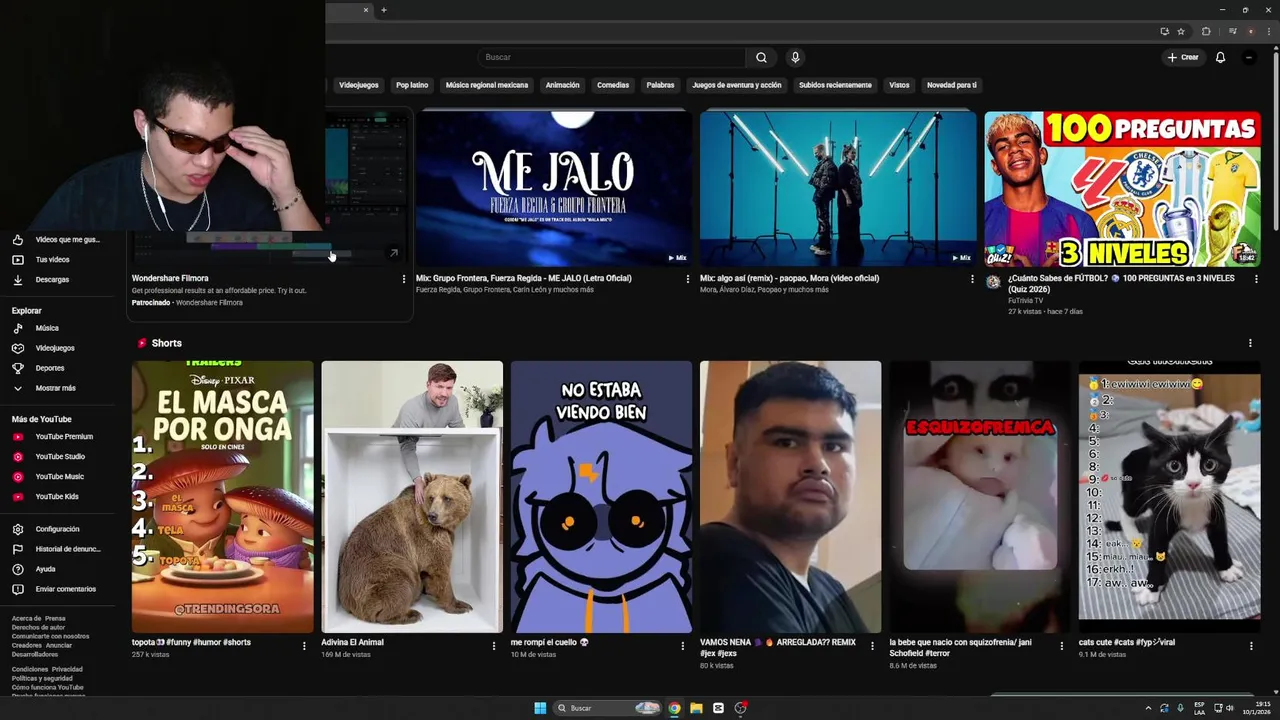Open 'ME JALO' mix thumbnail
Viewport: 1280px width, 720px height.
pos(554,188)
